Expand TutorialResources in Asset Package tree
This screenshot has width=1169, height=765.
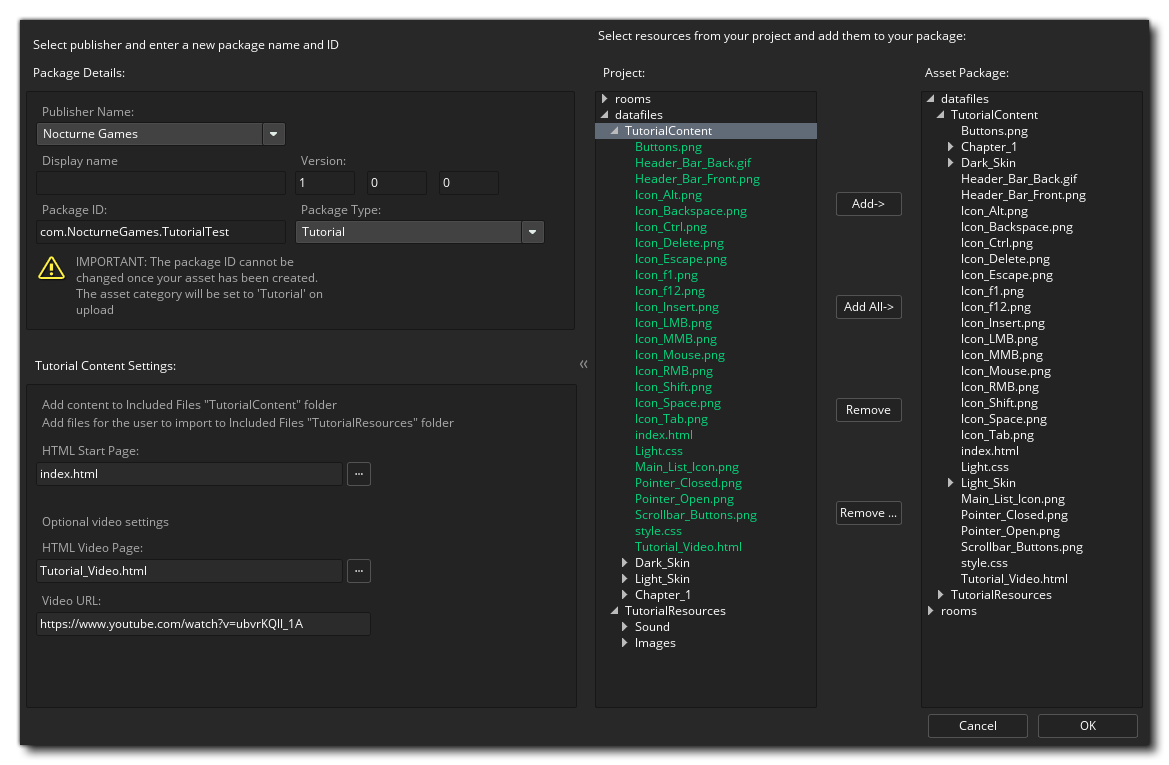[x=941, y=595]
